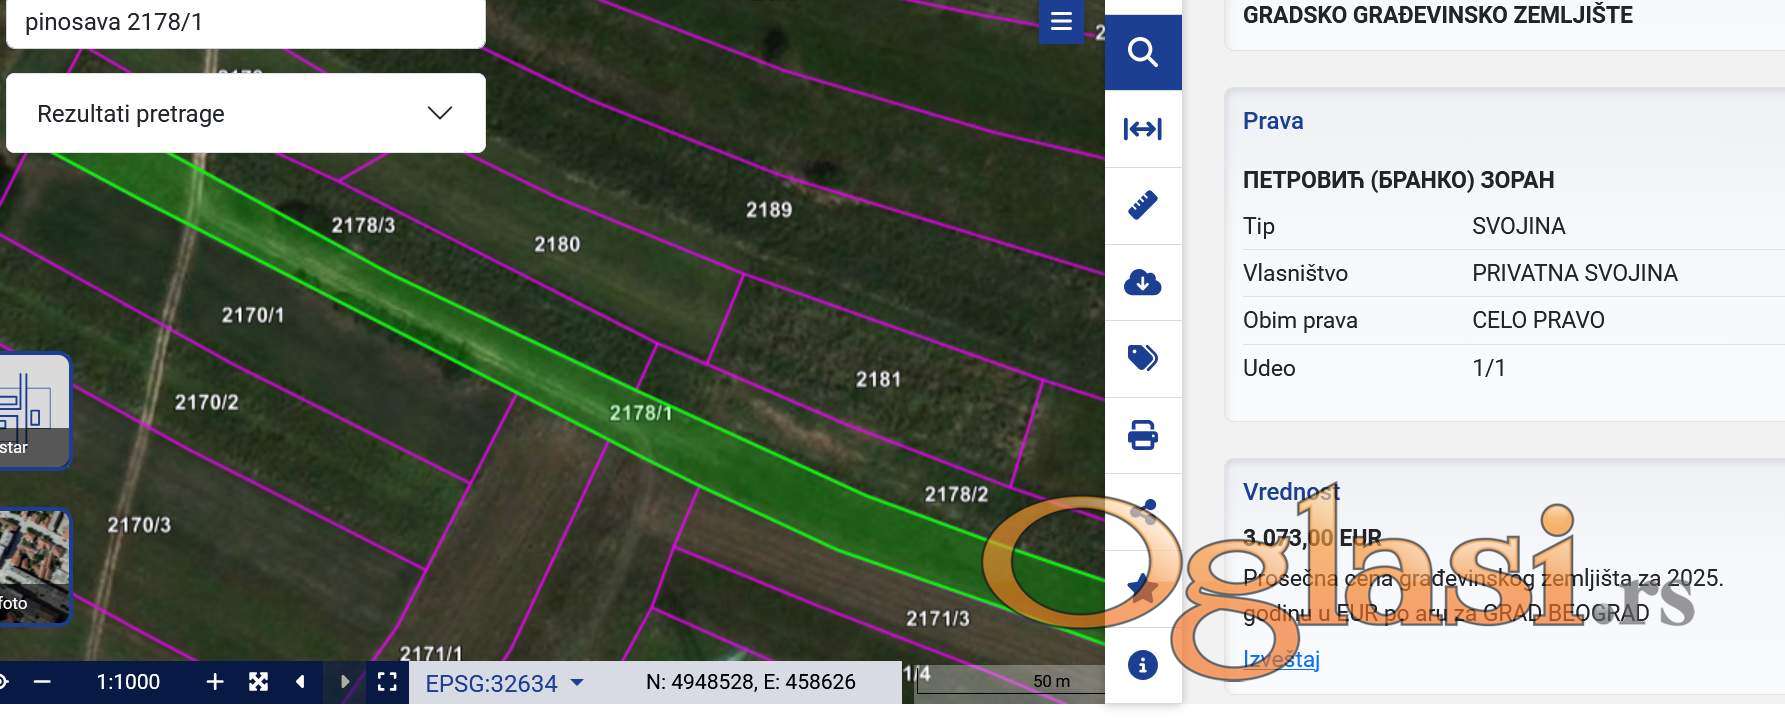The height and width of the screenshot is (718, 1785).
Task: Click owner name ПЕТРОВИЋ (БРАНКО) ЗОРАН
Action: [x=1398, y=180]
